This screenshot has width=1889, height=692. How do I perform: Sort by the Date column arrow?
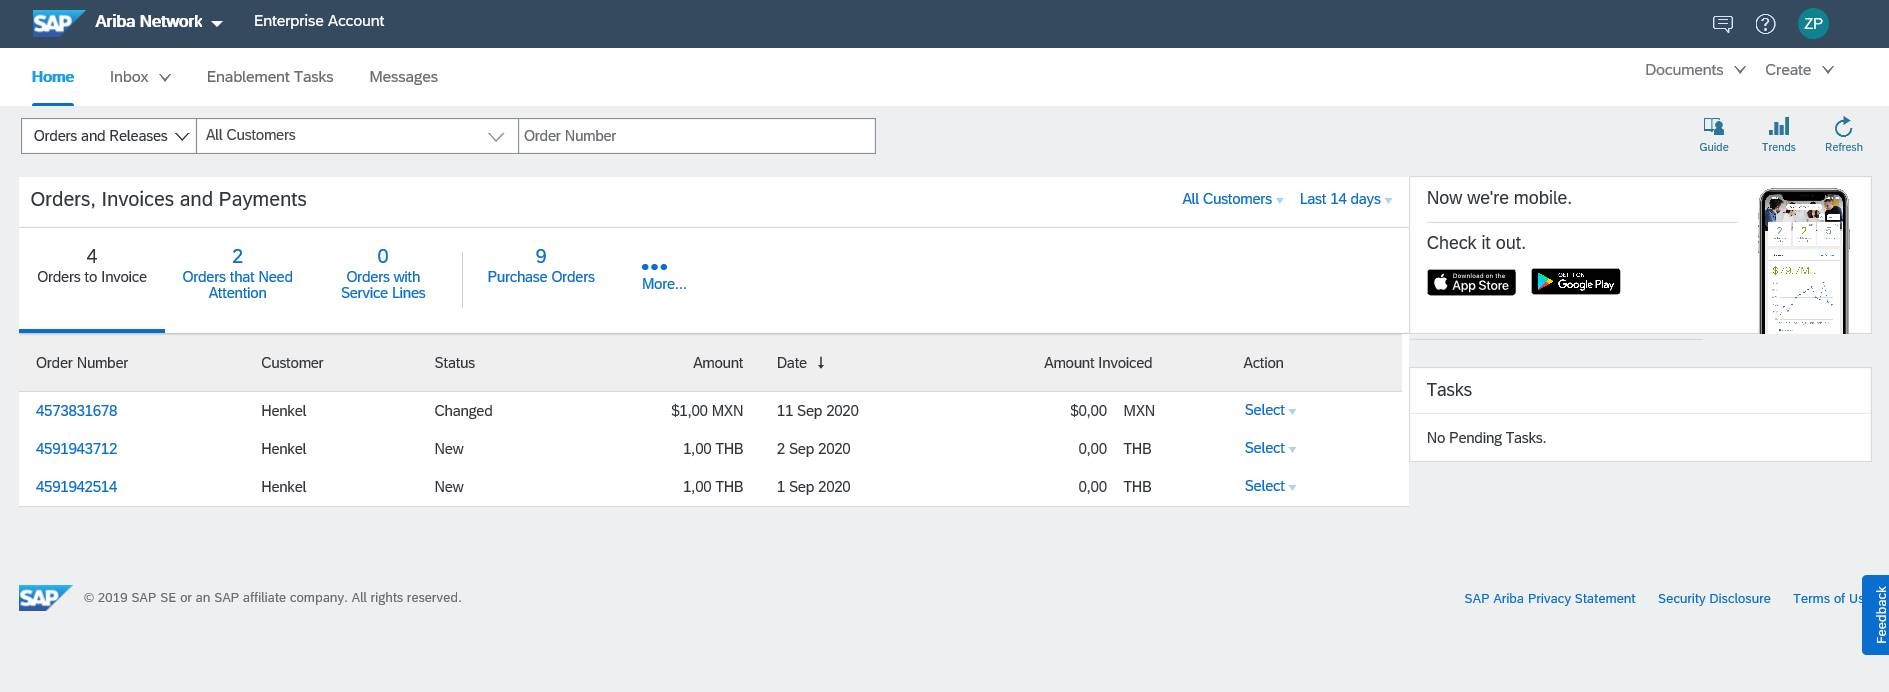821,363
